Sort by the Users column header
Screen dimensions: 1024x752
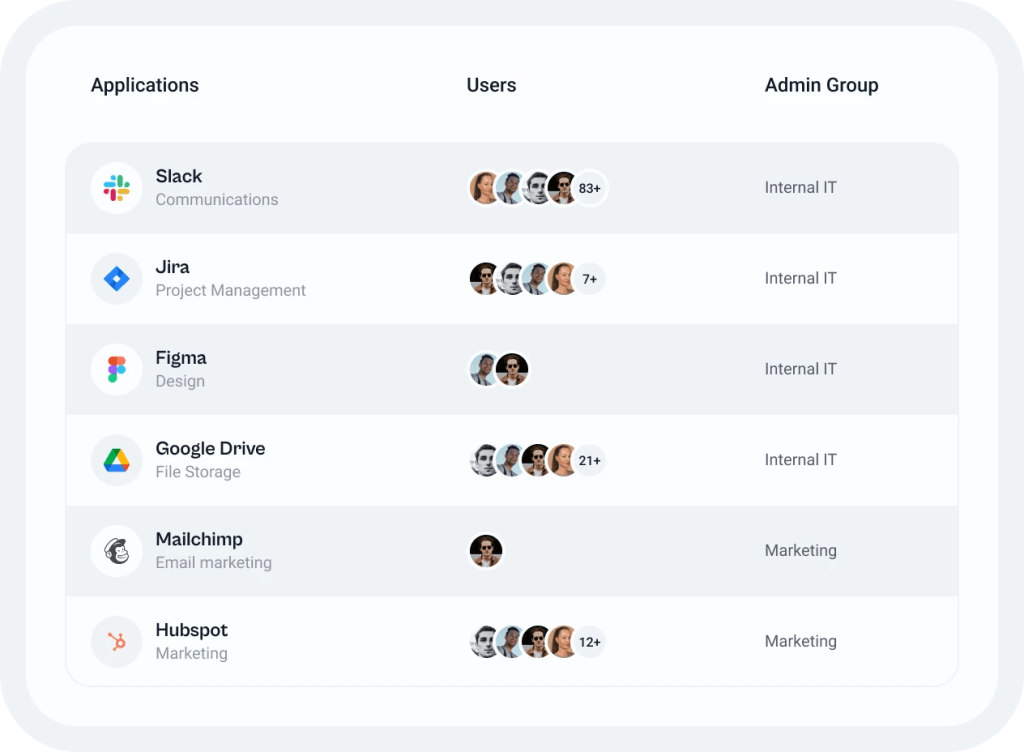tap(491, 85)
